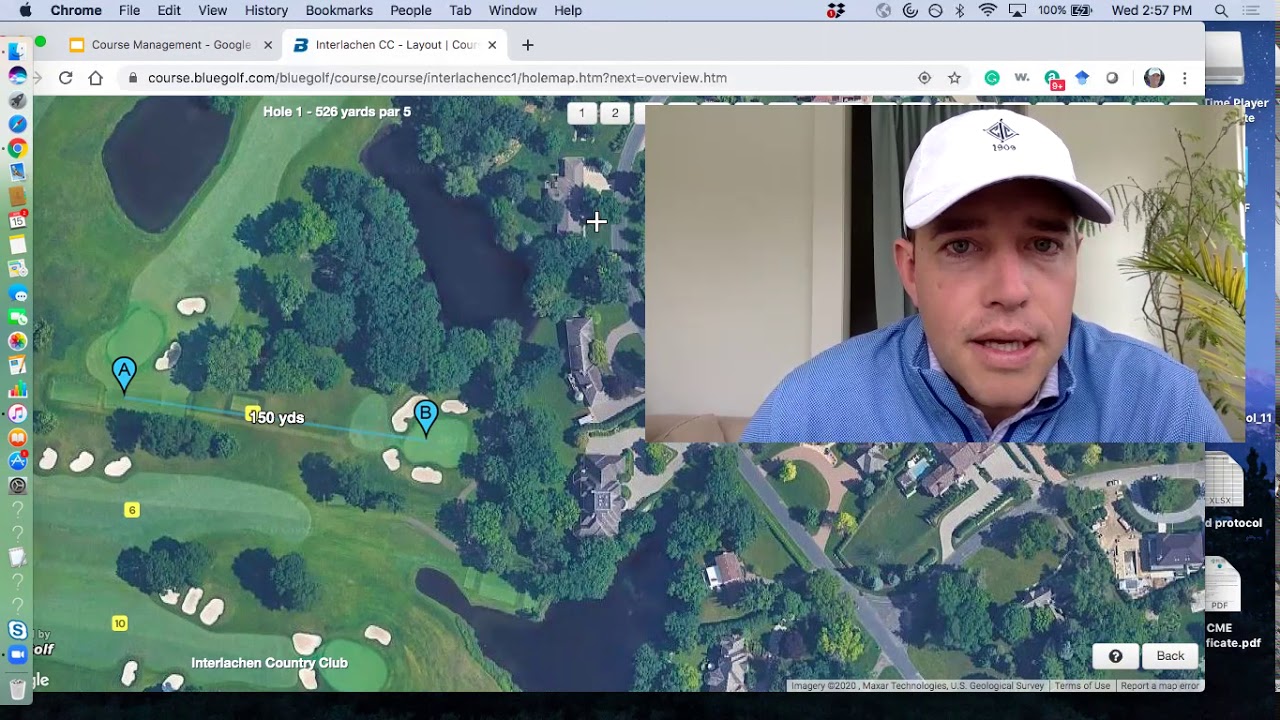The height and width of the screenshot is (720, 1280).
Task: Open the extension with 9+ badge
Action: 1054,79
